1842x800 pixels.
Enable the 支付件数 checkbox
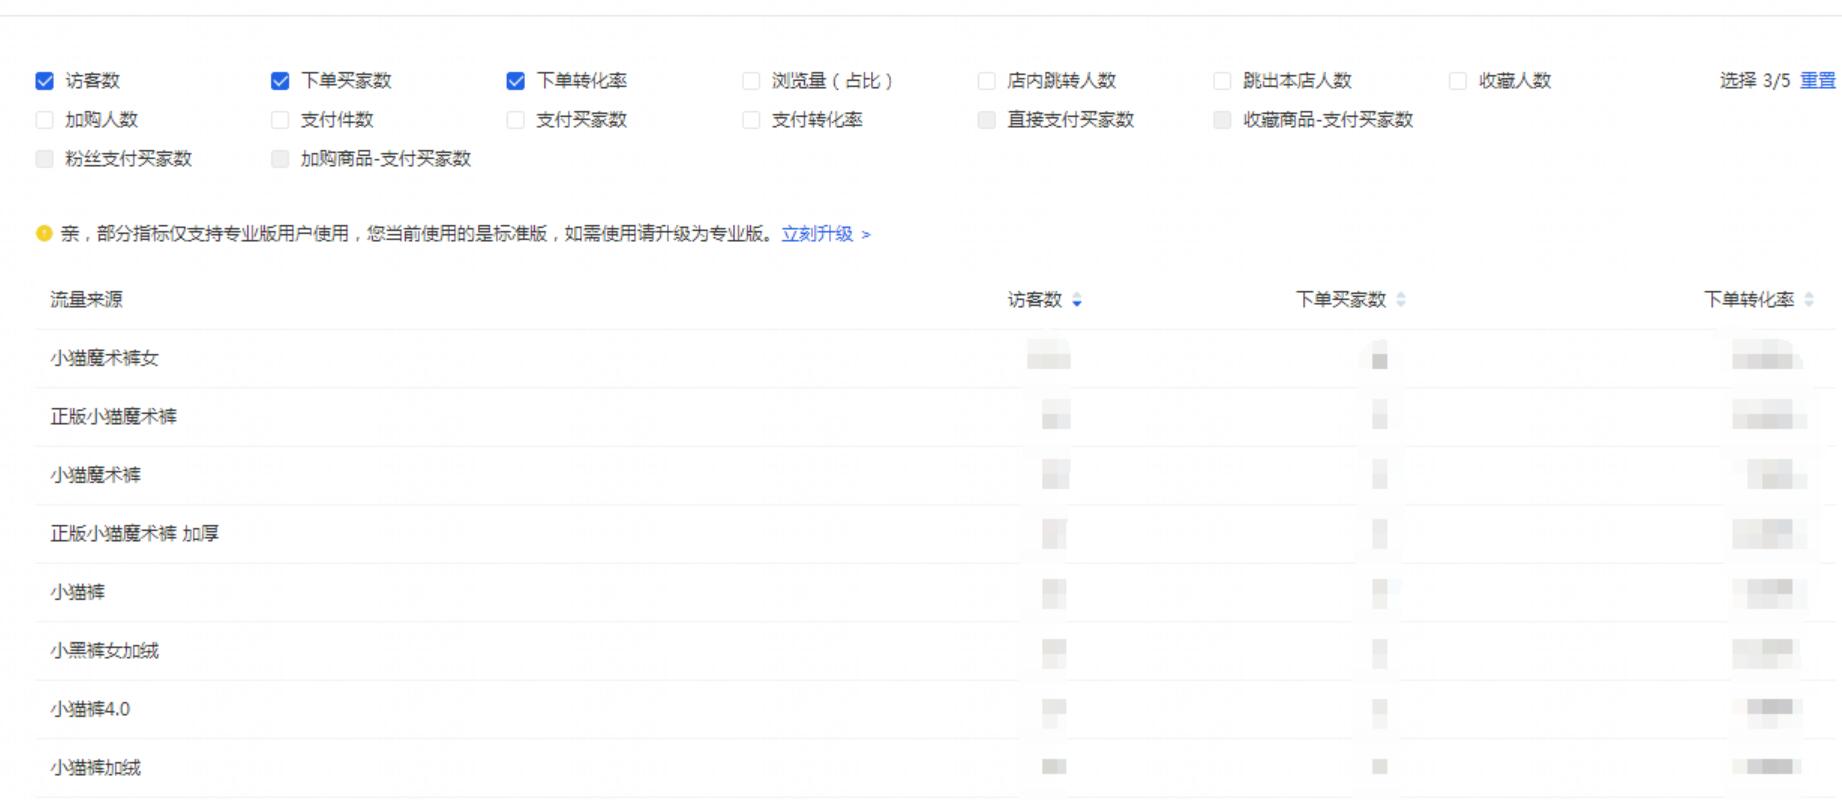[x=280, y=120]
